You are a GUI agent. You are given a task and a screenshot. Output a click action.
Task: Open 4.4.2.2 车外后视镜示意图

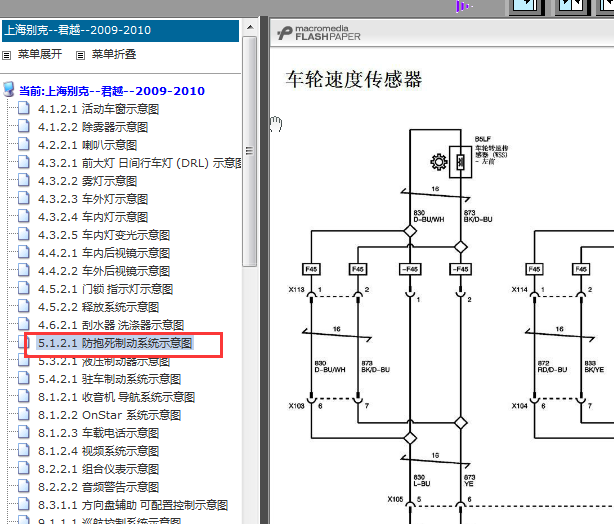pos(104,271)
